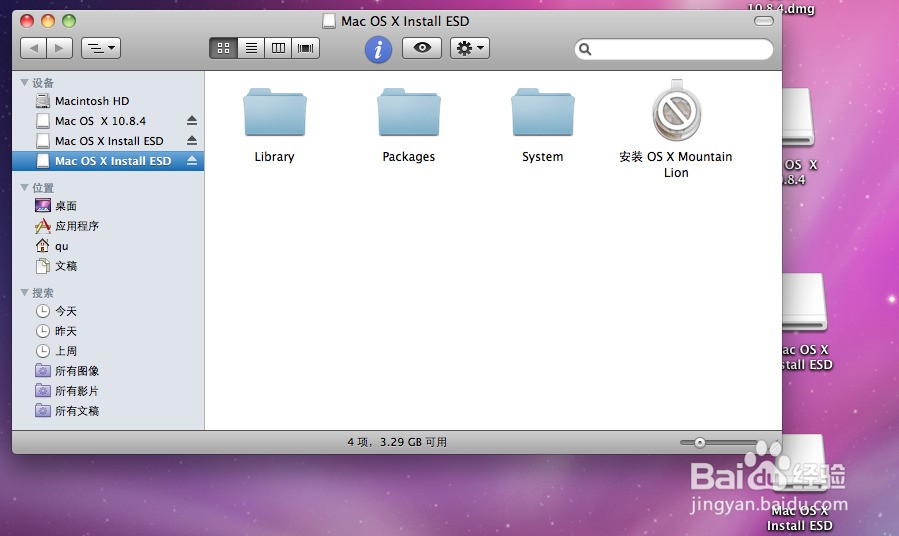Eject the unselected Mac OS X Install ESD volume
899x536 pixels.
[x=192, y=140]
